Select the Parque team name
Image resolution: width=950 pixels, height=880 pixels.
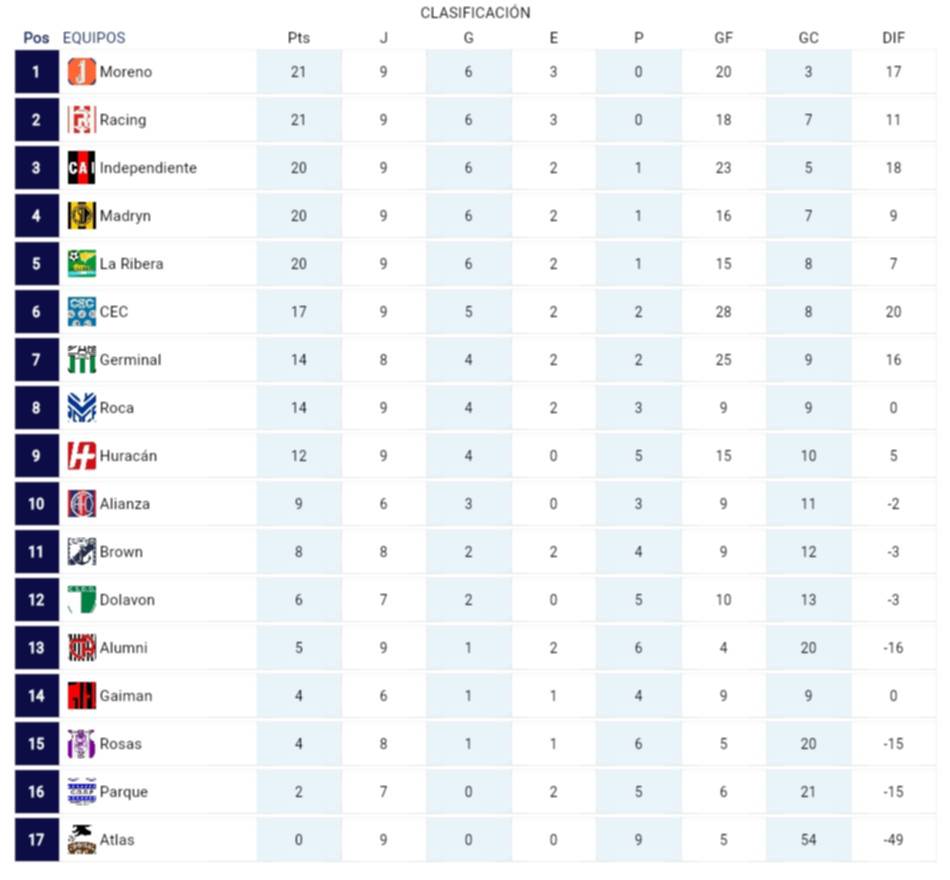(124, 792)
